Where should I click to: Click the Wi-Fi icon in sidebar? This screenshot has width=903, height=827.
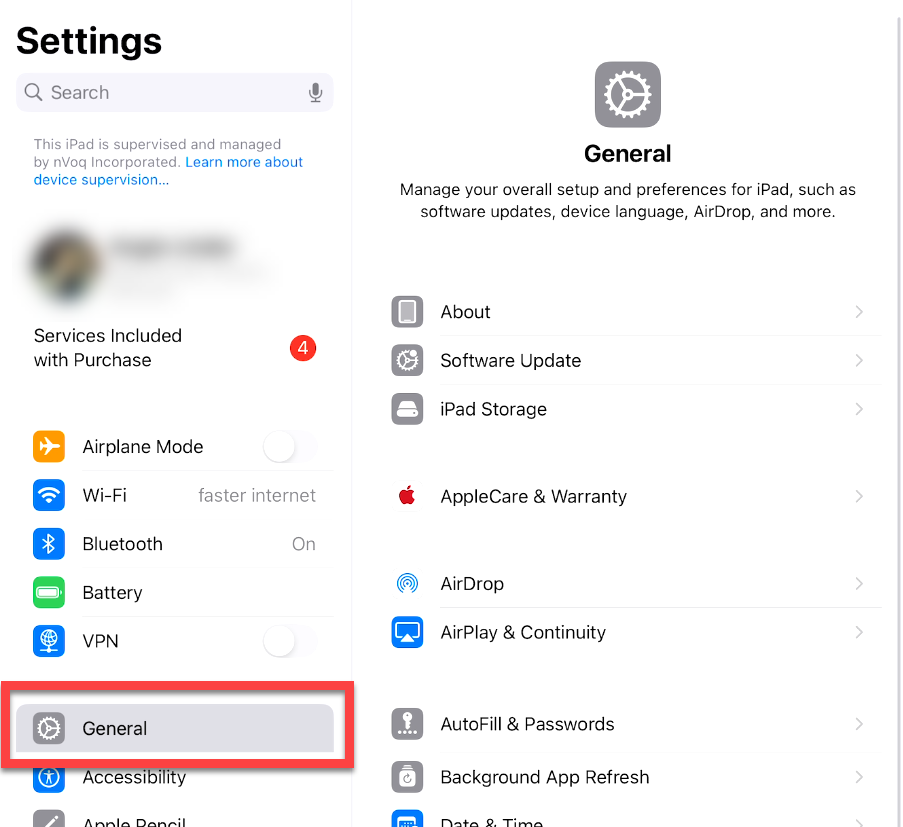49,495
